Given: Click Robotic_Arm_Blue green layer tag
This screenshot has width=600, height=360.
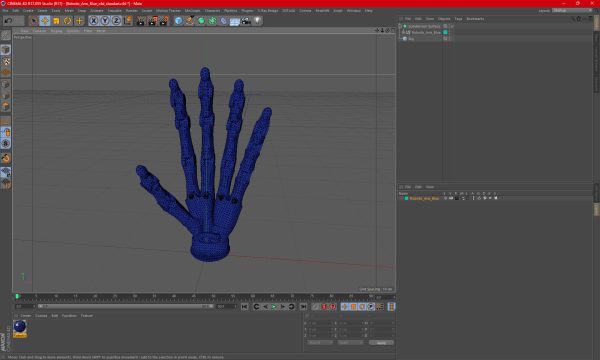Looking at the screenshot, I should pos(445,33).
